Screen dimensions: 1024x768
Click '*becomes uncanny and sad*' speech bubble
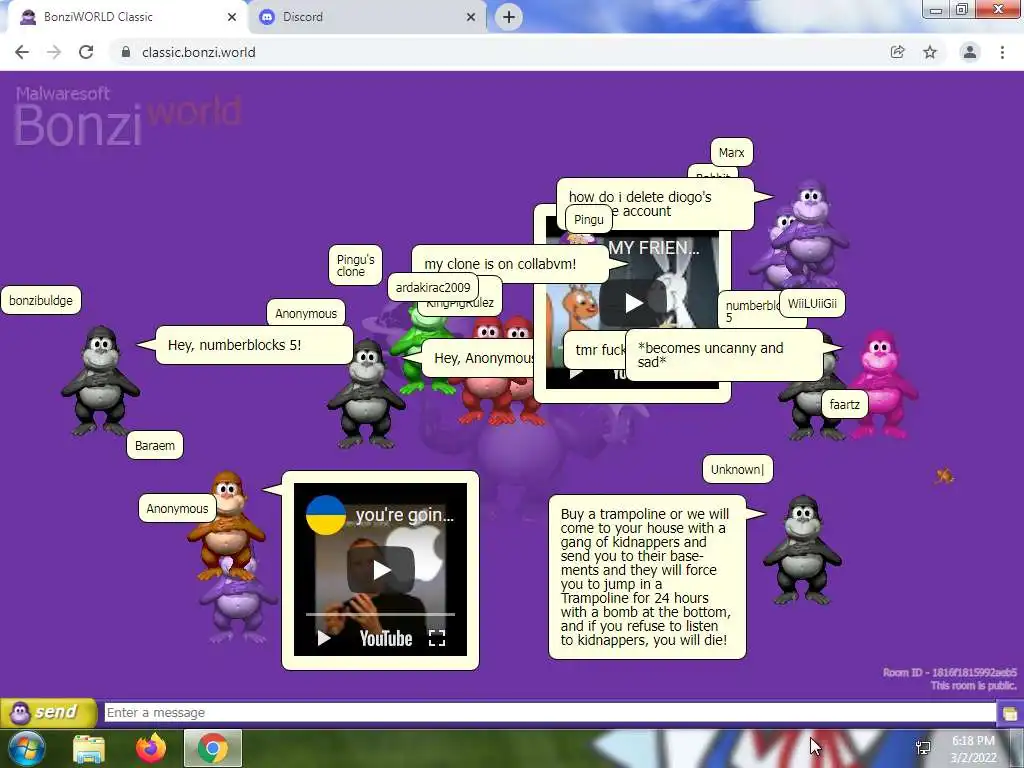[724, 355]
